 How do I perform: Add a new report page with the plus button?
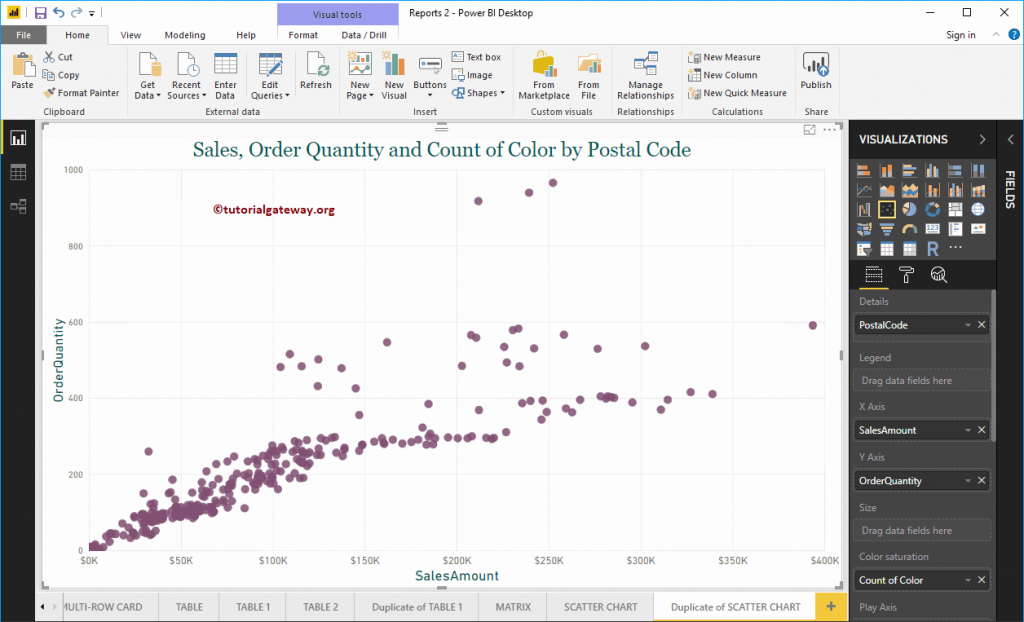point(831,606)
